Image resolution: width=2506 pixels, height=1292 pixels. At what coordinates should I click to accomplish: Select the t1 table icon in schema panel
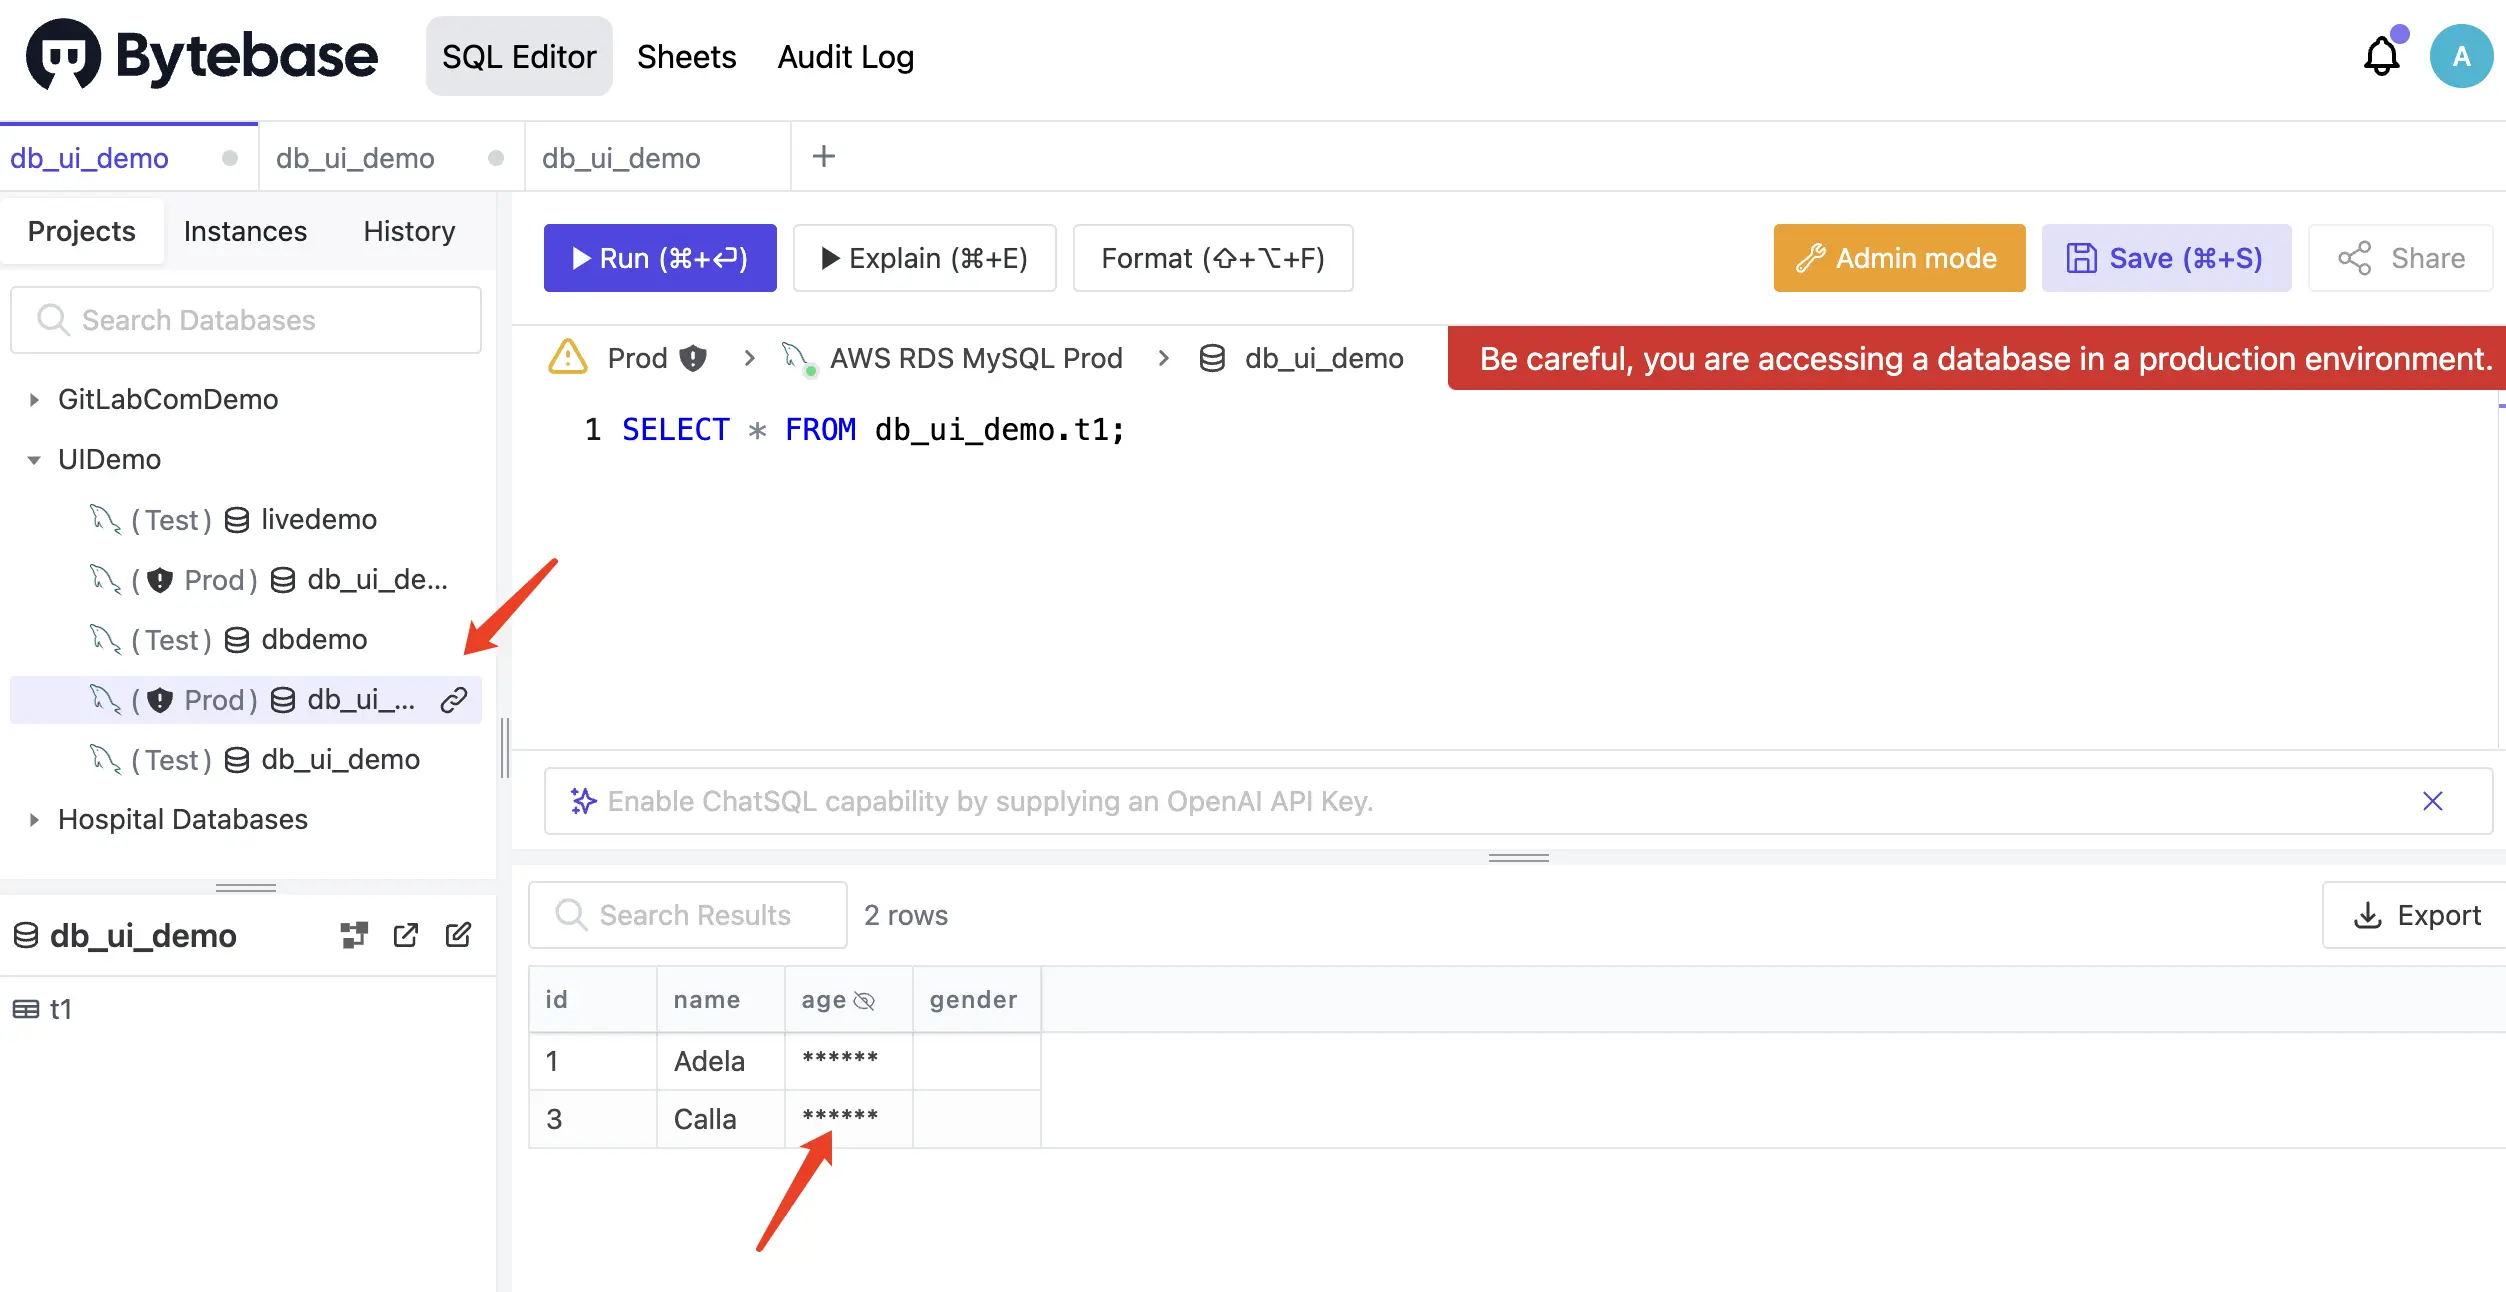[26, 1009]
